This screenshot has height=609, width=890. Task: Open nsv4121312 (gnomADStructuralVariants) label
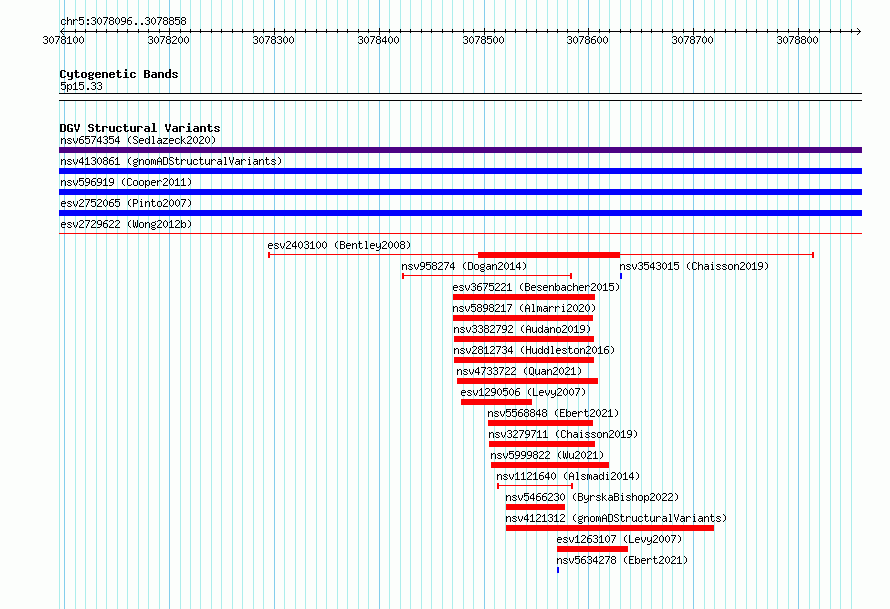[x=616, y=518]
